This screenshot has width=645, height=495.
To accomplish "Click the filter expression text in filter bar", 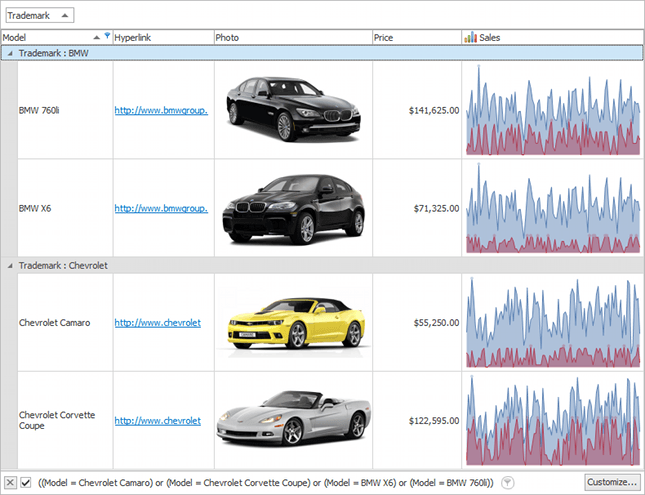I will pyautogui.click(x=265, y=483).
